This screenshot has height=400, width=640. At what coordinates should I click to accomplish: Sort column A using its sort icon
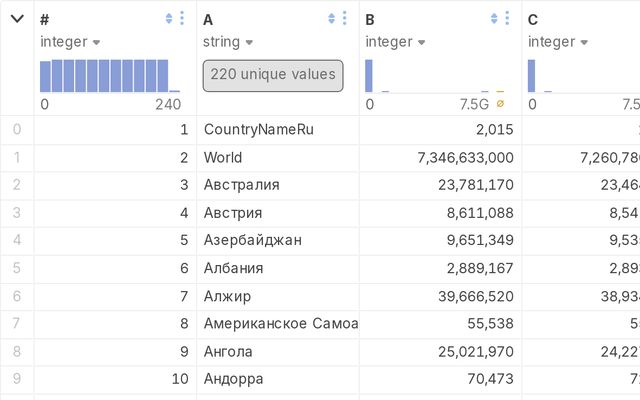click(x=332, y=19)
